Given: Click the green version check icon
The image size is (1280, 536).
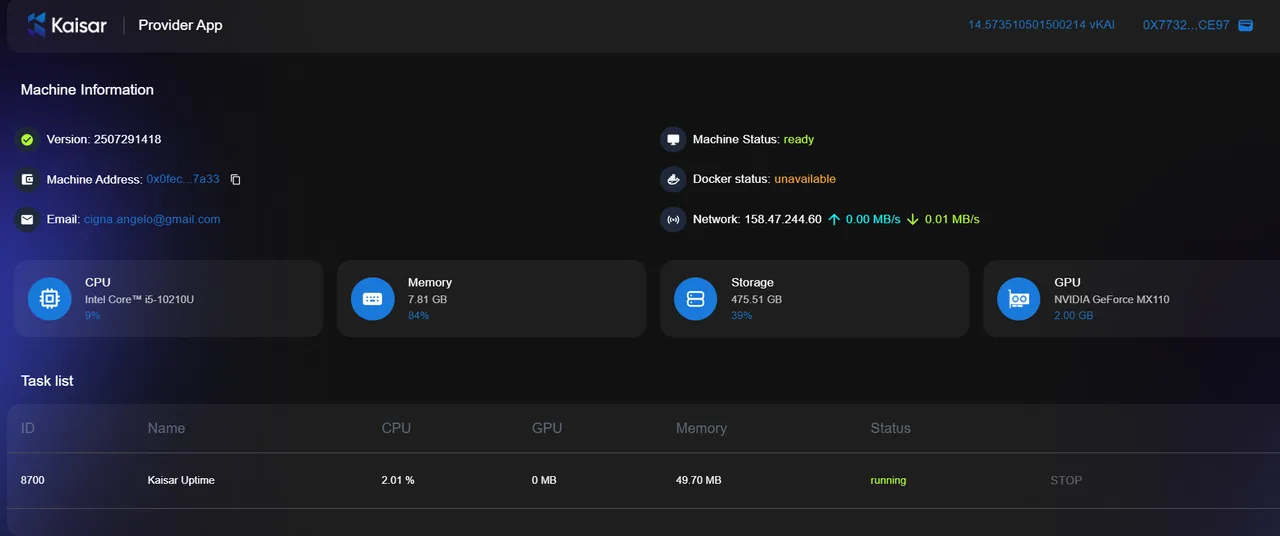Looking at the screenshot, I should pos(27,140).
